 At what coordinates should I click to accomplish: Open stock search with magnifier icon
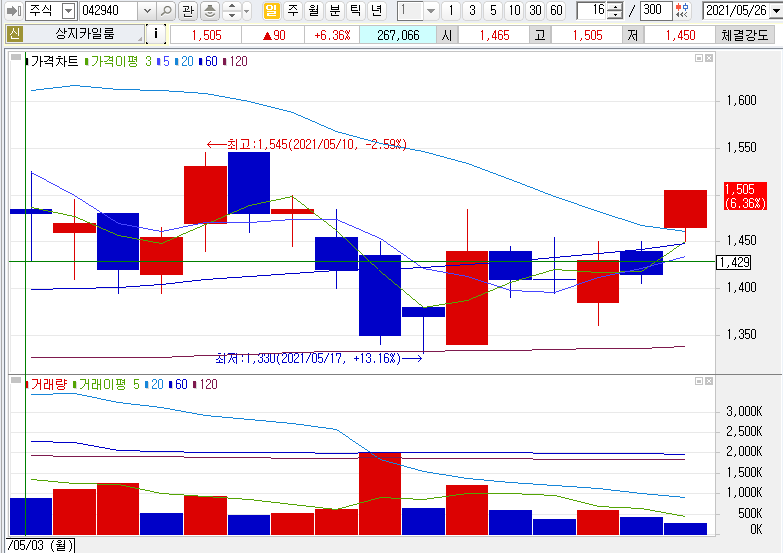[x=166, y=10]
